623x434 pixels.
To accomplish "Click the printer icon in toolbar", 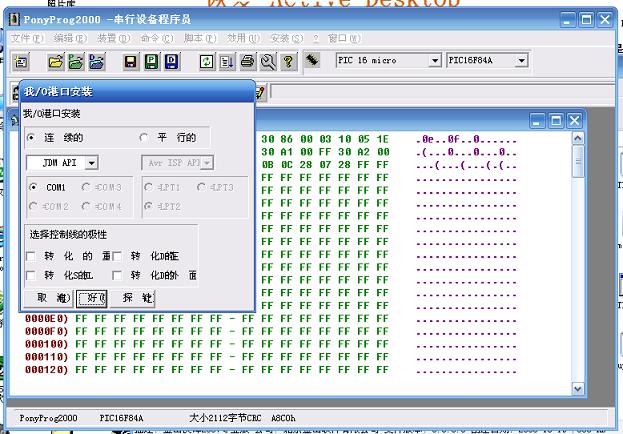I will pyautogui.click(x=248, y=62).
